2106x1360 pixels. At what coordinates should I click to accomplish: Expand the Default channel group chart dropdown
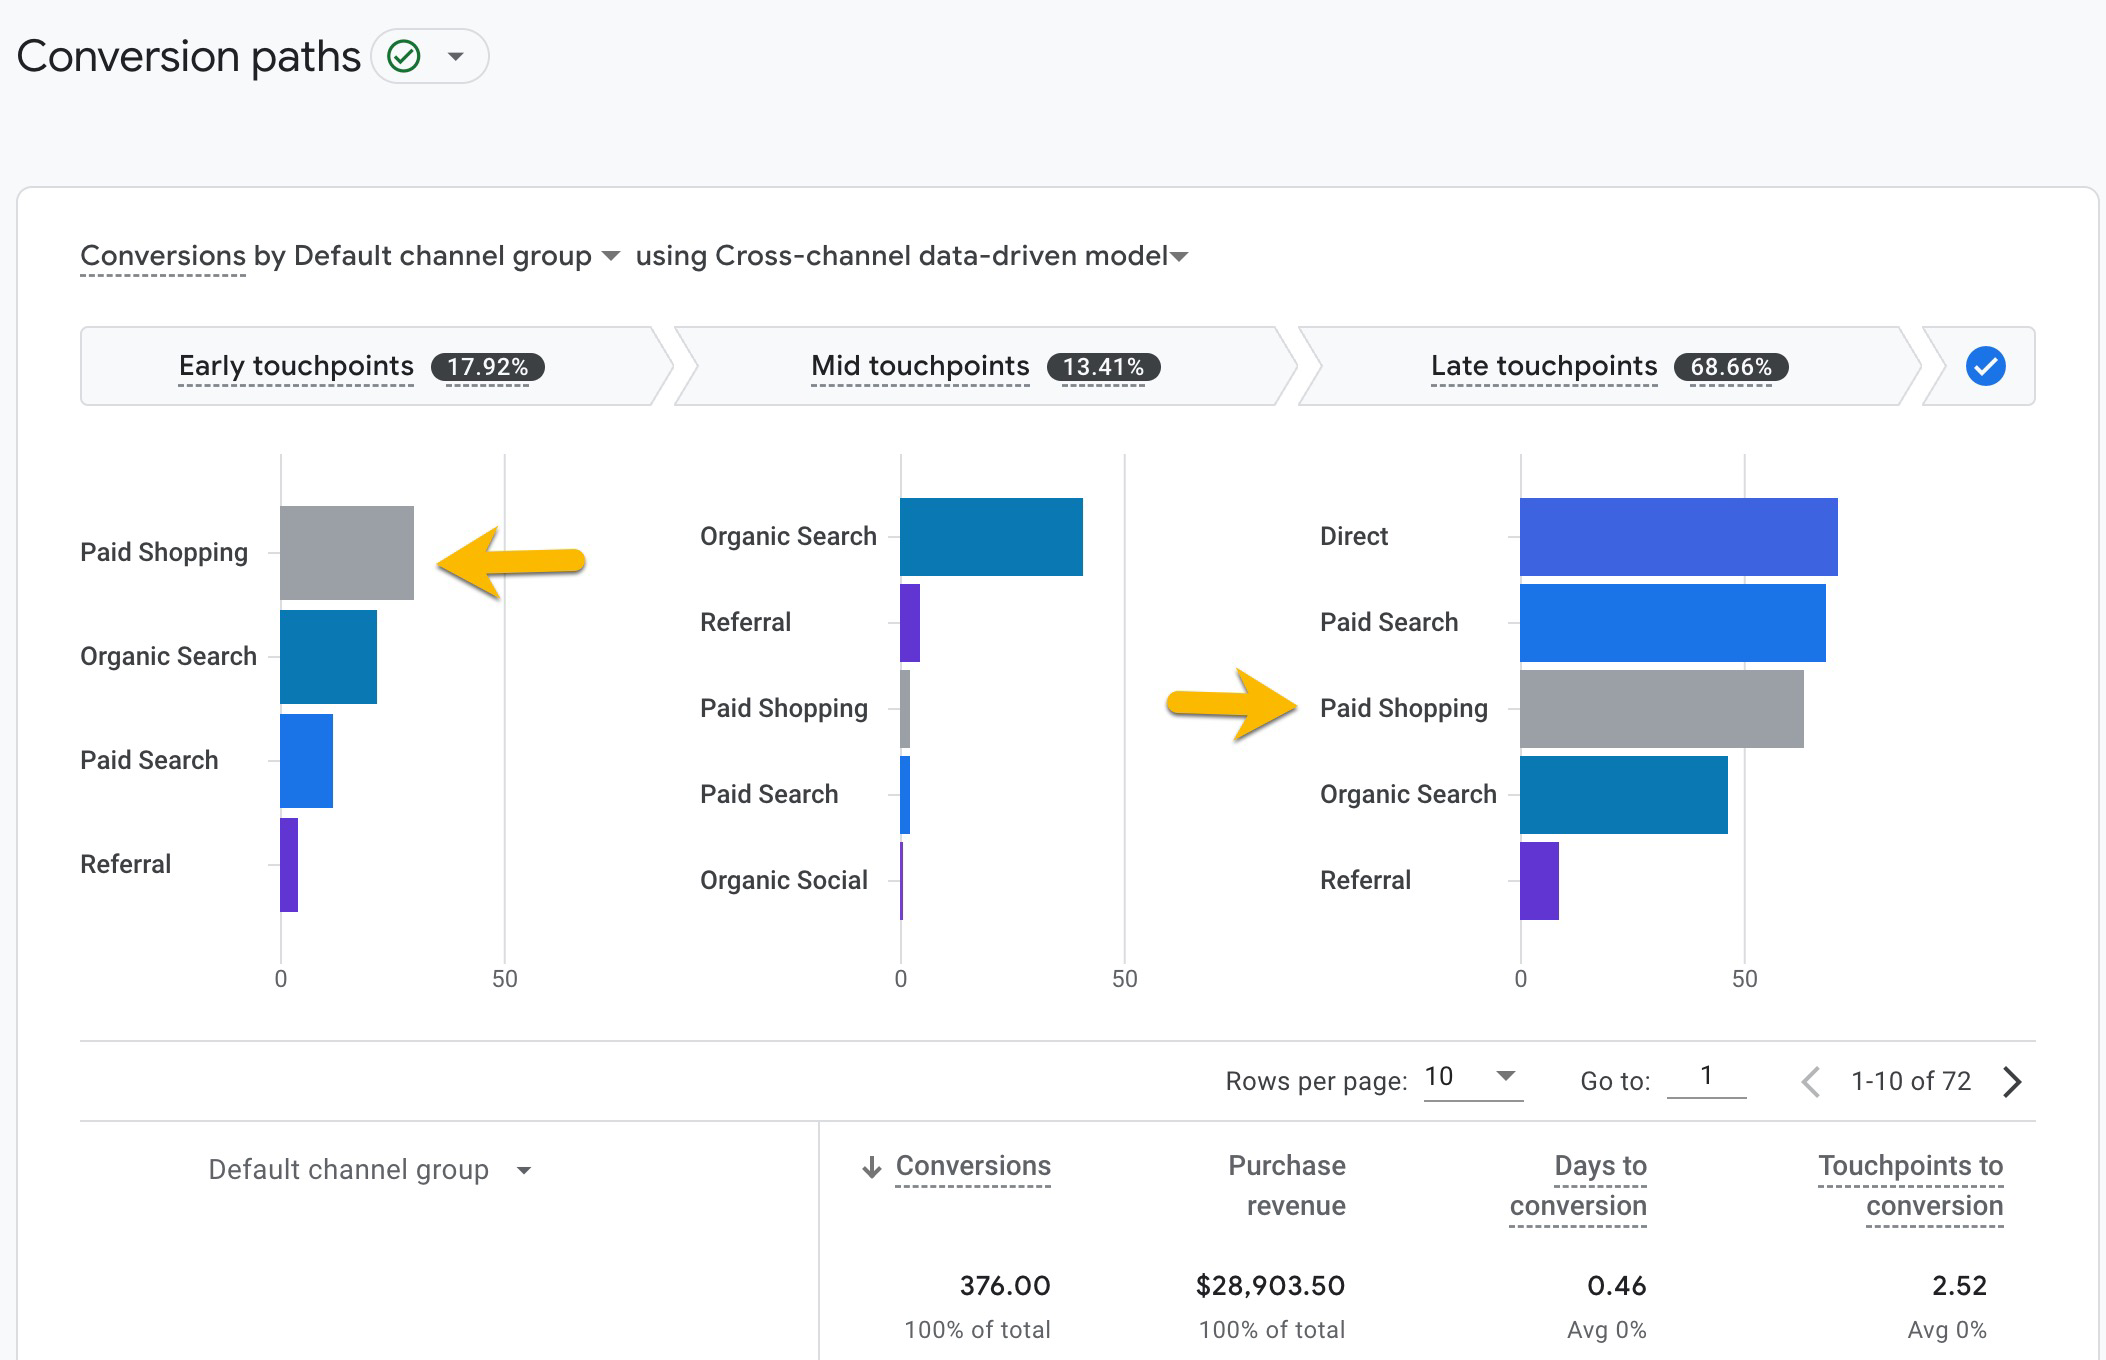click(610, 256)
